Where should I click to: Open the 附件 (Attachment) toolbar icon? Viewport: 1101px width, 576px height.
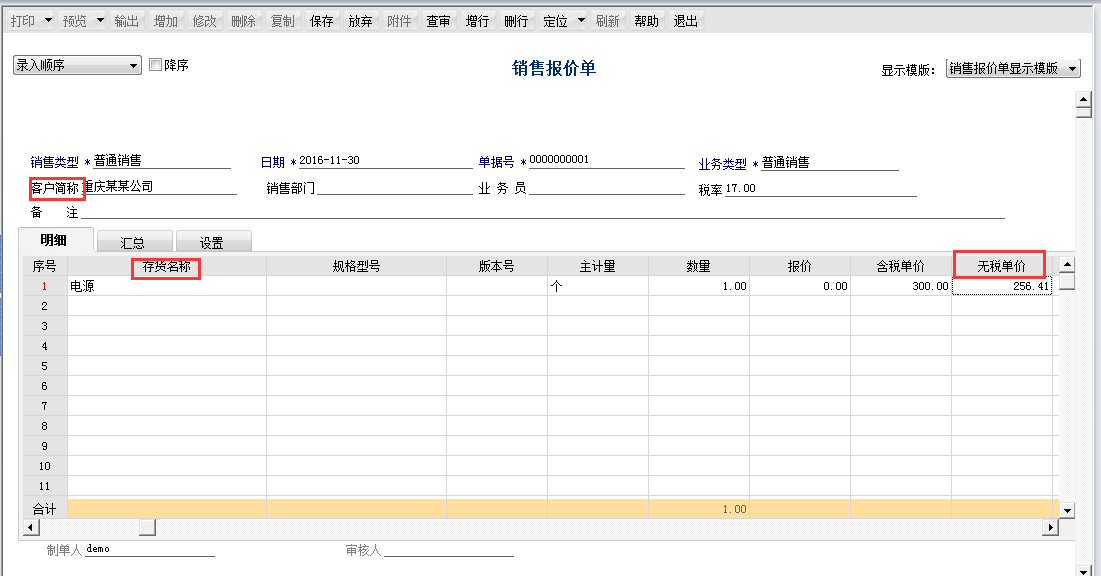point(399,20)
